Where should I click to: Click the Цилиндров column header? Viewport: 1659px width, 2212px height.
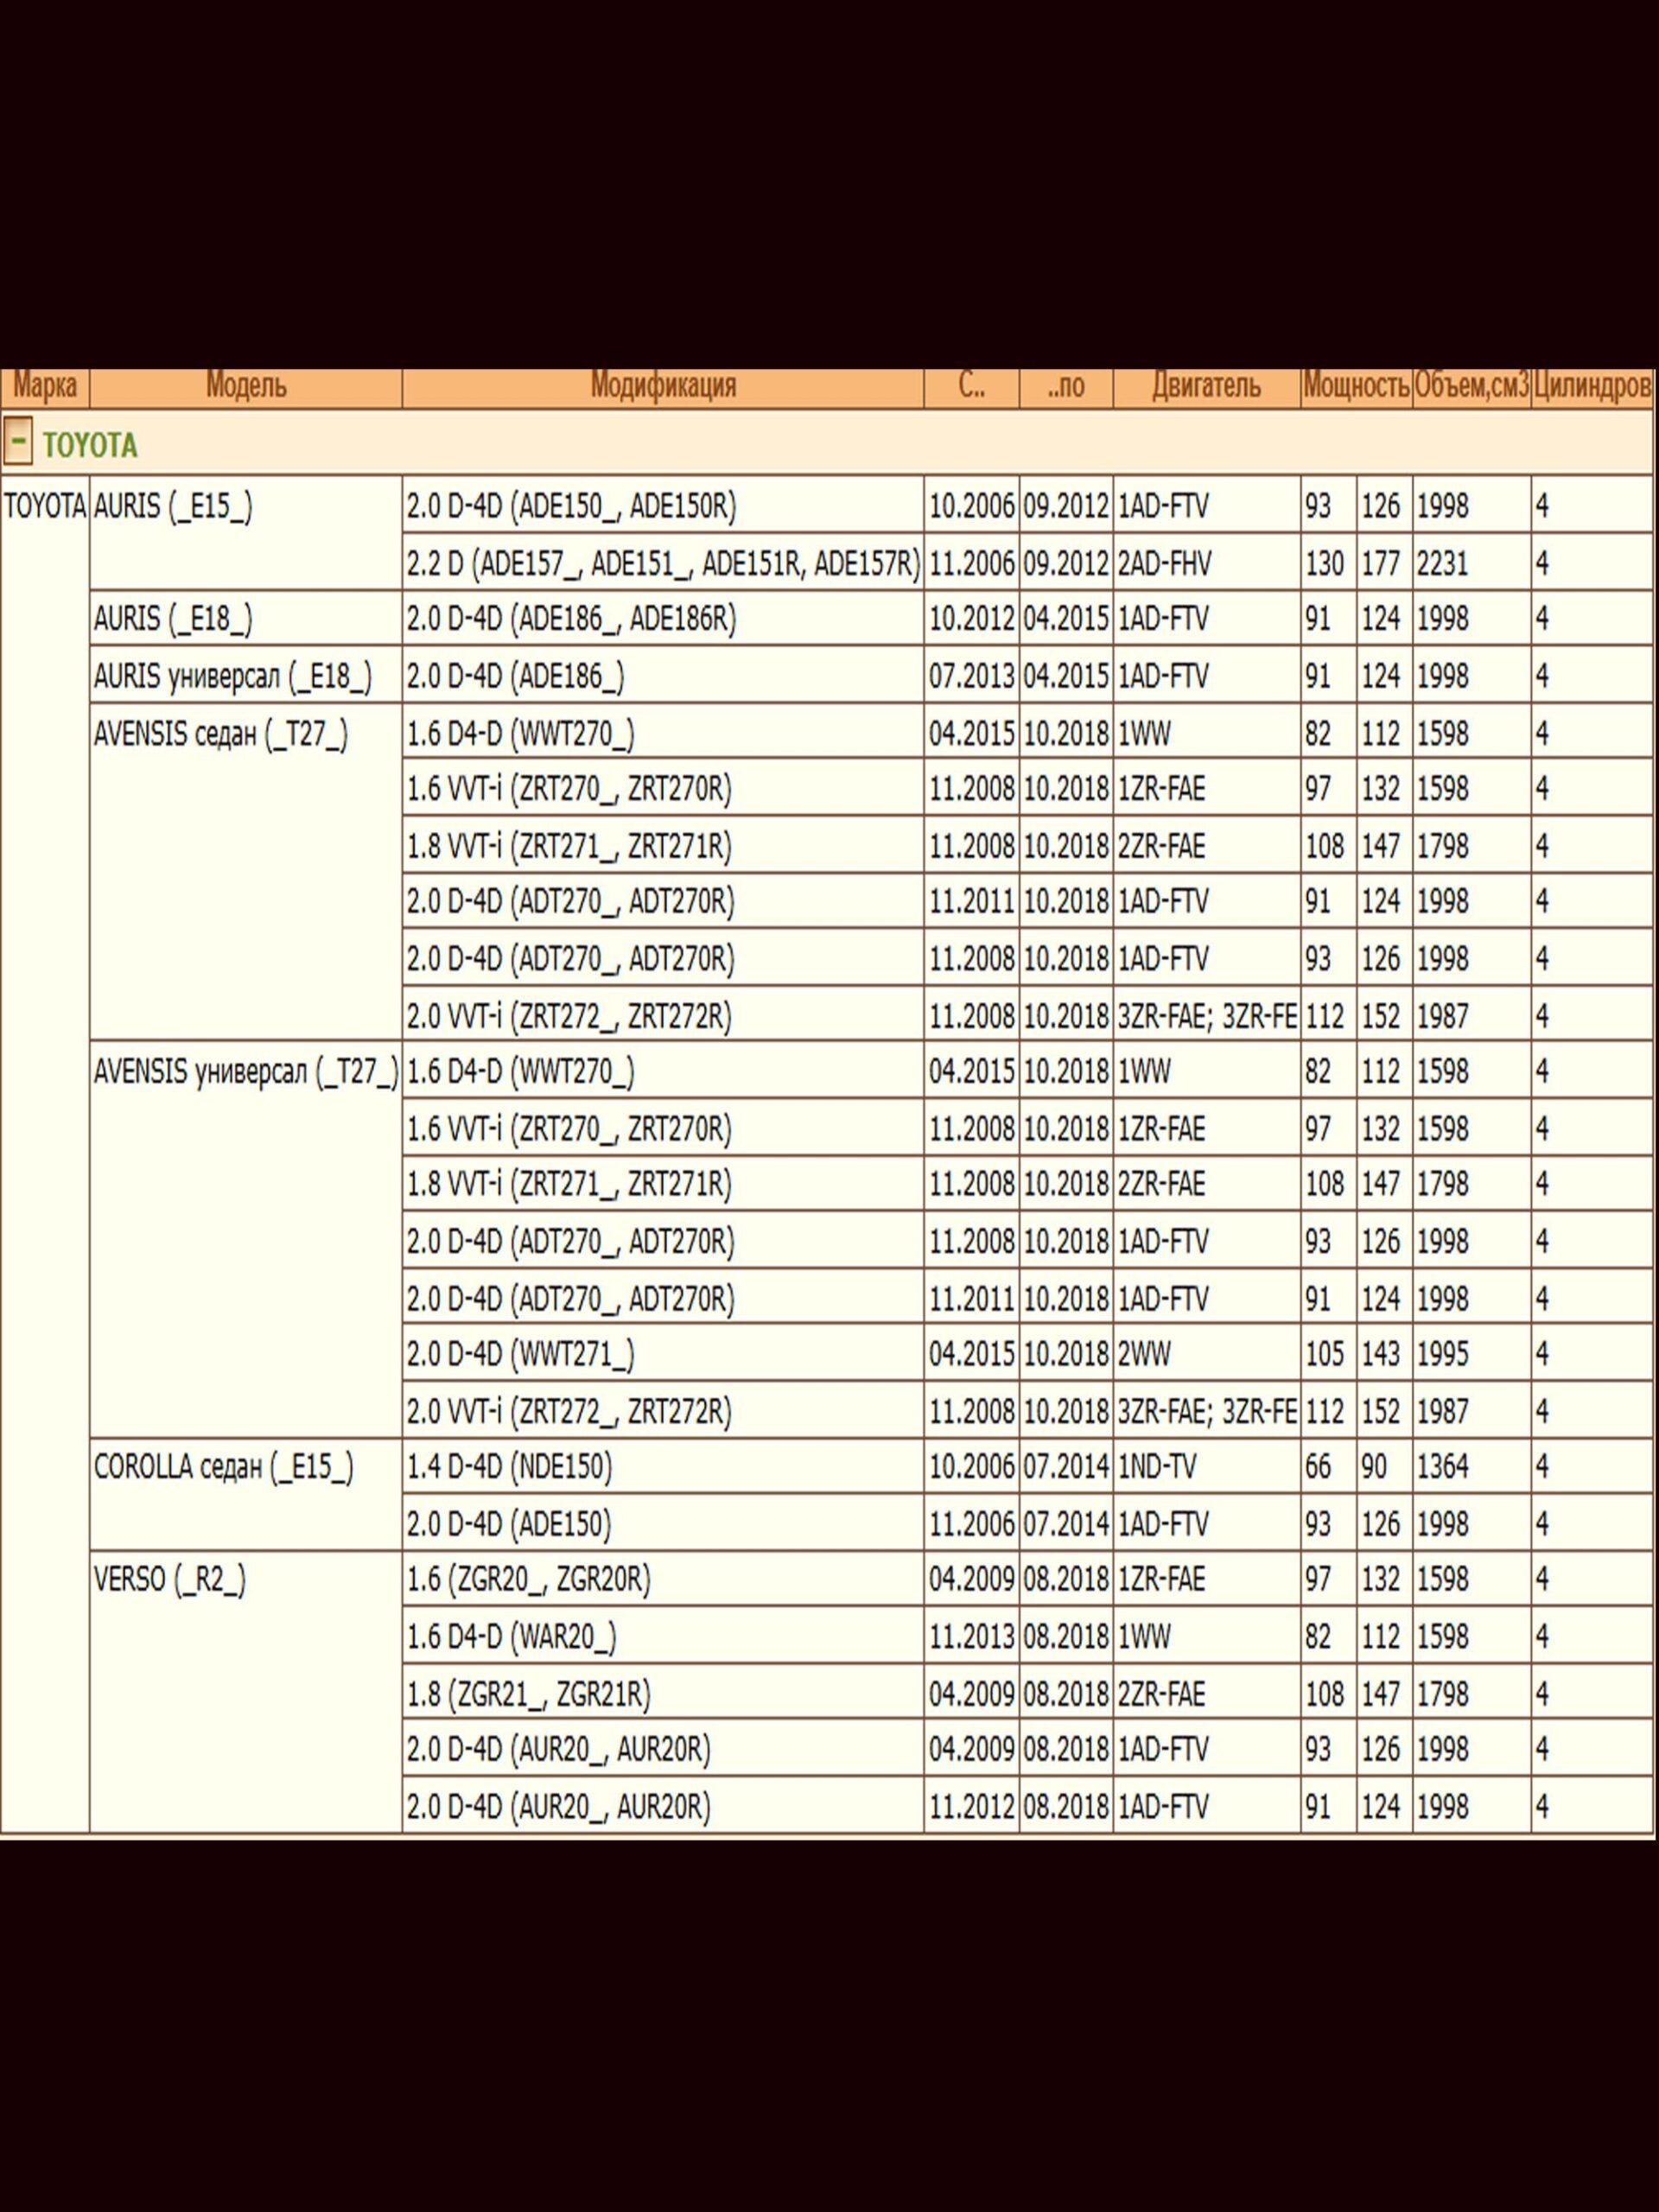[1592, 386]
